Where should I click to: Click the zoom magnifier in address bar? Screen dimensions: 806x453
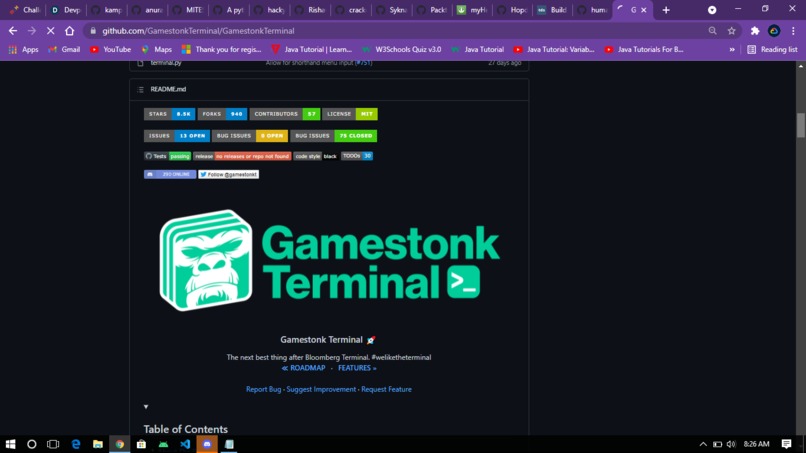712,31
